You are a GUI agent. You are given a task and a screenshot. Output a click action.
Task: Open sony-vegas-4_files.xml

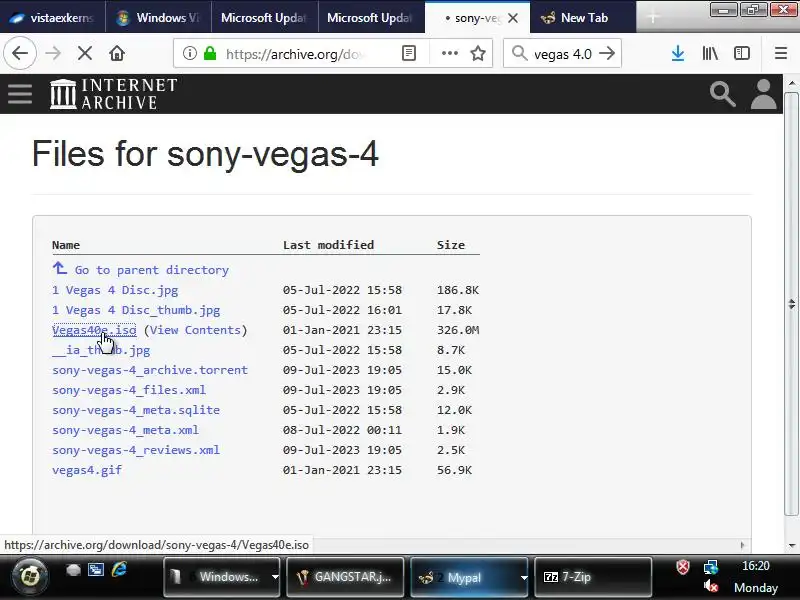(129, 390)
